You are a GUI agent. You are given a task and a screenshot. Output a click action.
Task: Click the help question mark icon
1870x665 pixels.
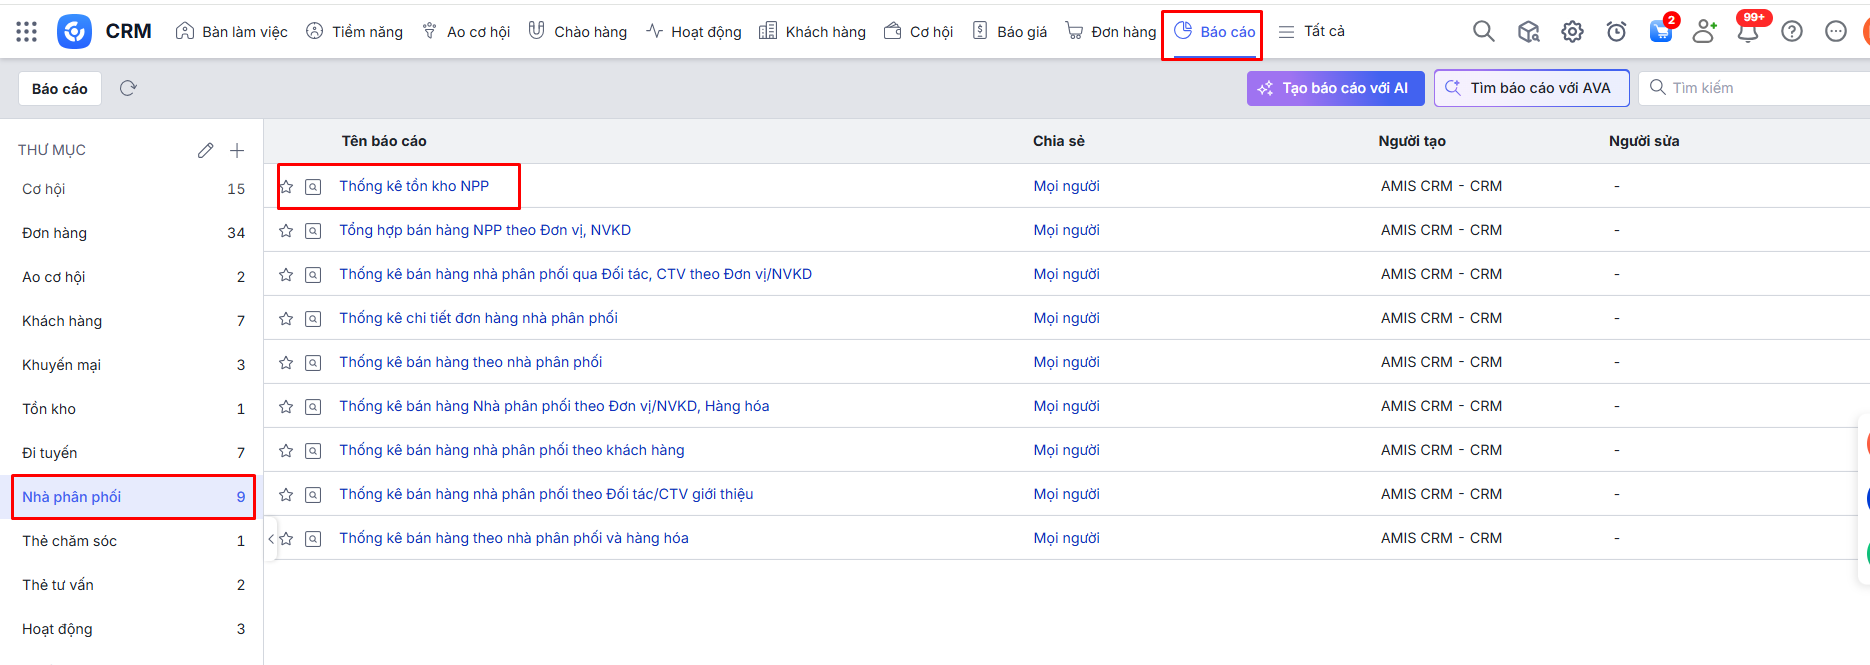coord(1792,32)
